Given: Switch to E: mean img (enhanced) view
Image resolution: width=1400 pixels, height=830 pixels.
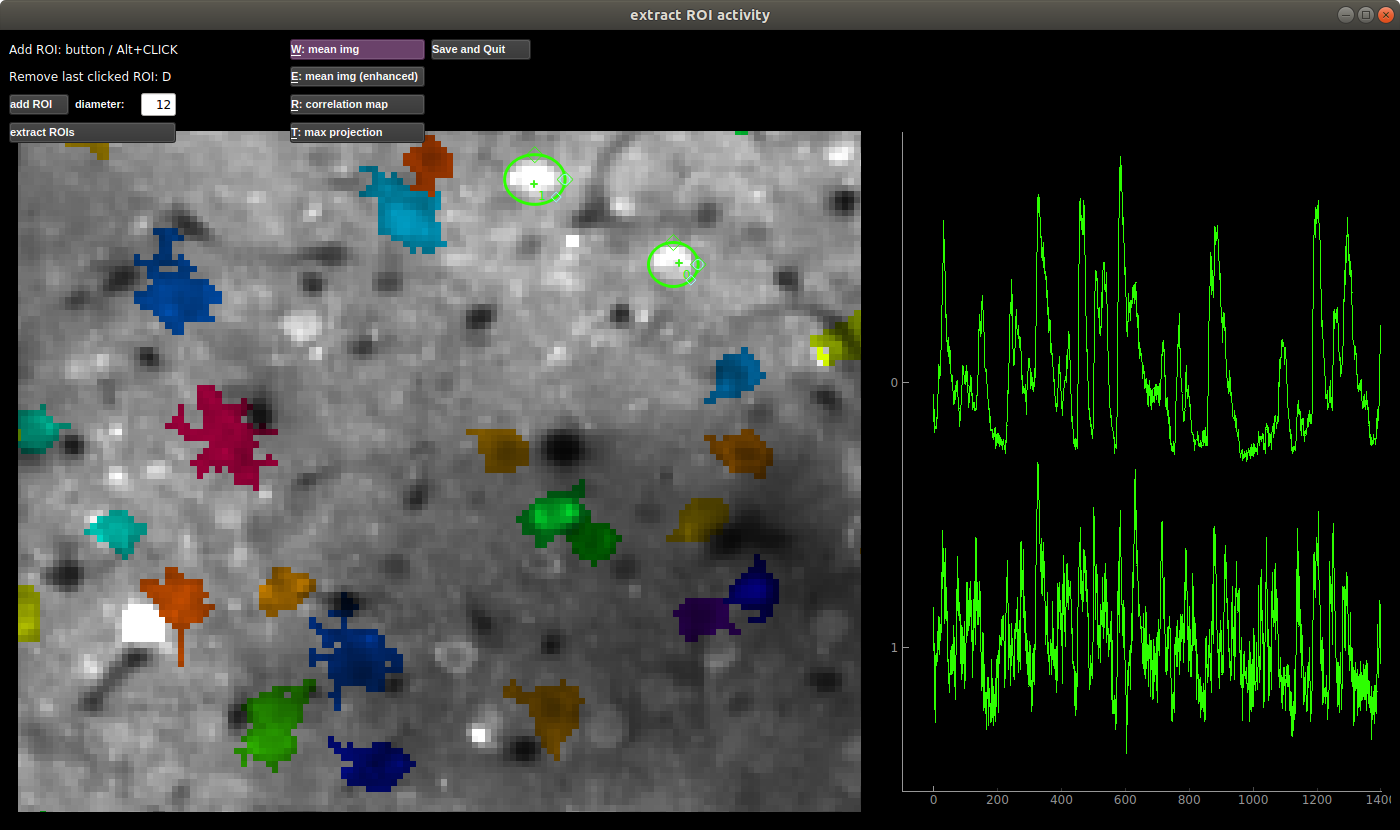Looking at the screenshot, I should pos(357,76).
